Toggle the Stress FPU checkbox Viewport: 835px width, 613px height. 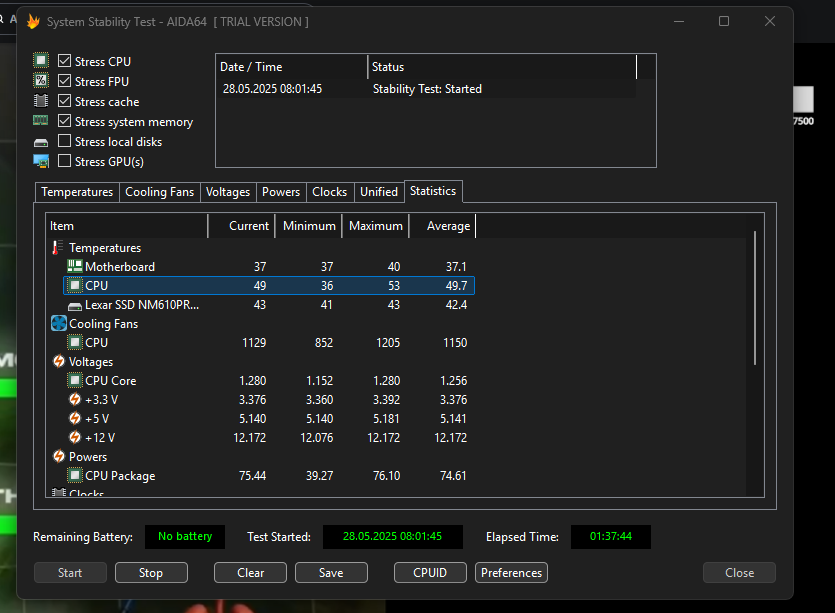point(64,81)
